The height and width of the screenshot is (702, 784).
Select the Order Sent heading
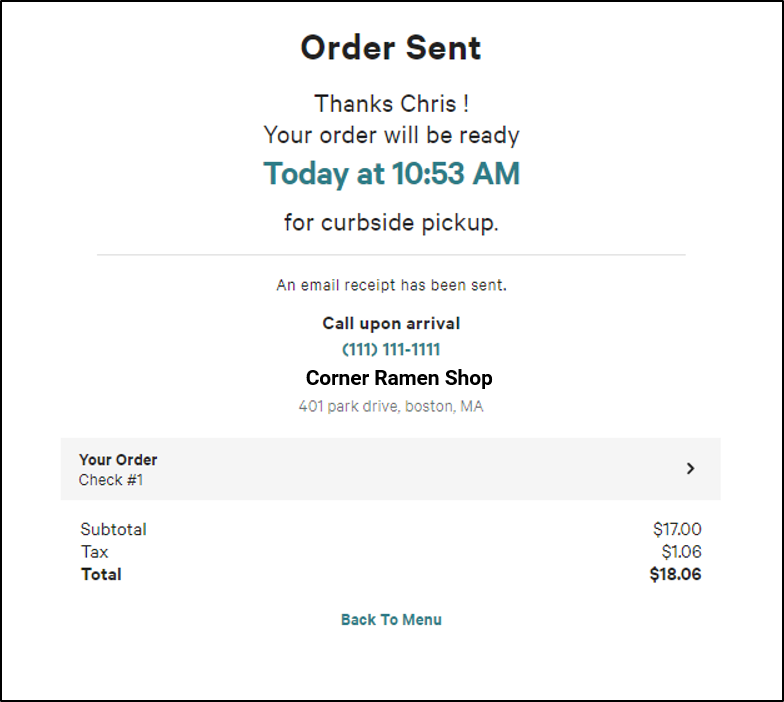(390, 48)
